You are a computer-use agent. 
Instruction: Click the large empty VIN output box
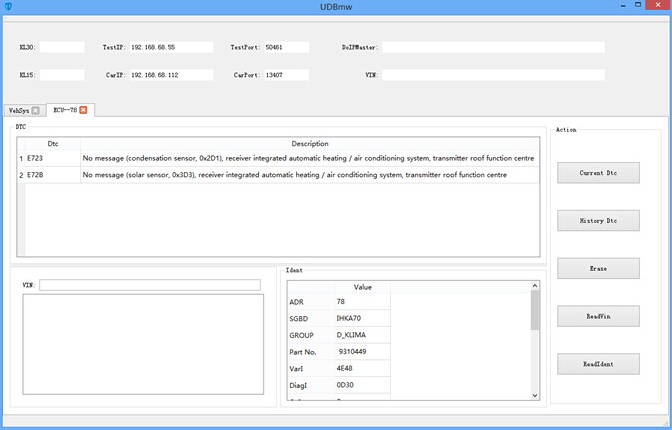click(143, 344)
